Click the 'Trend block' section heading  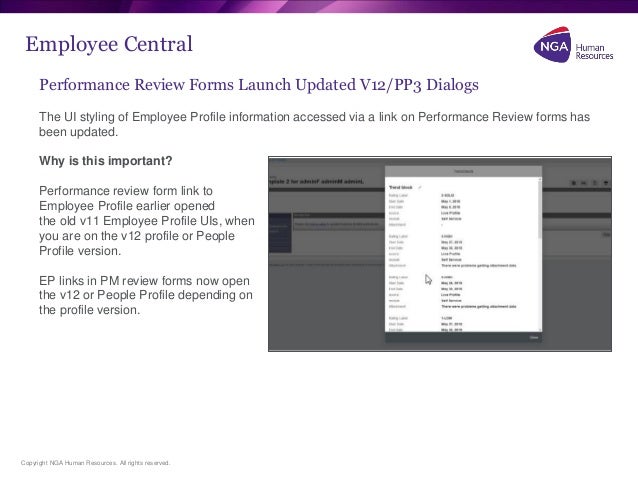pos(401,188)
